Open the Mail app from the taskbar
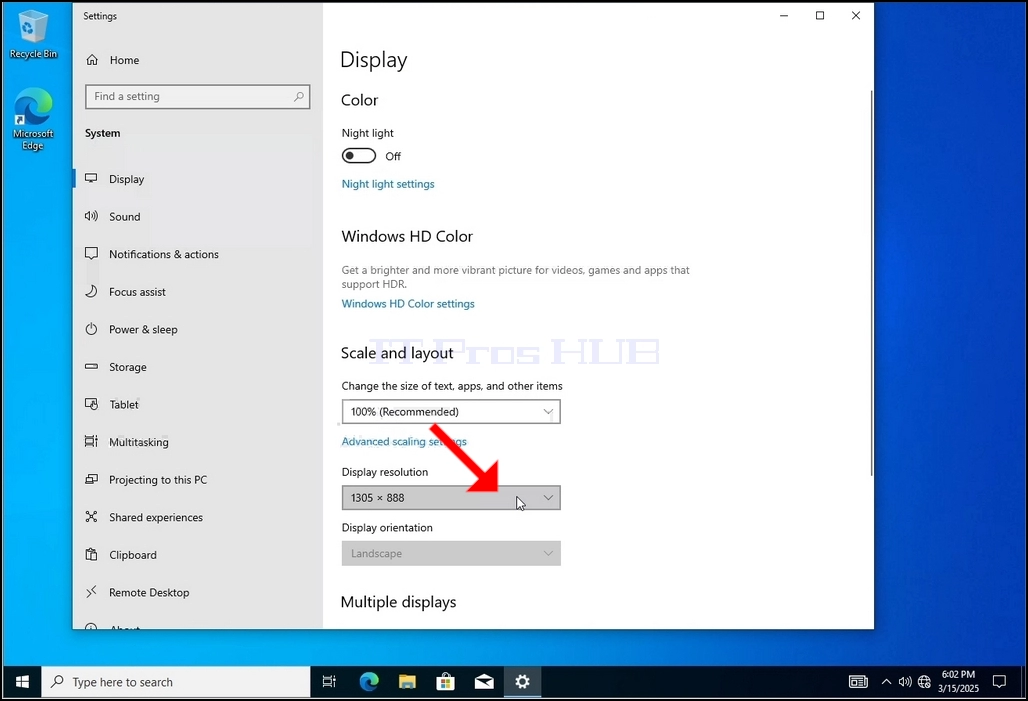The image size is (1028, 701). pos(484,682)
